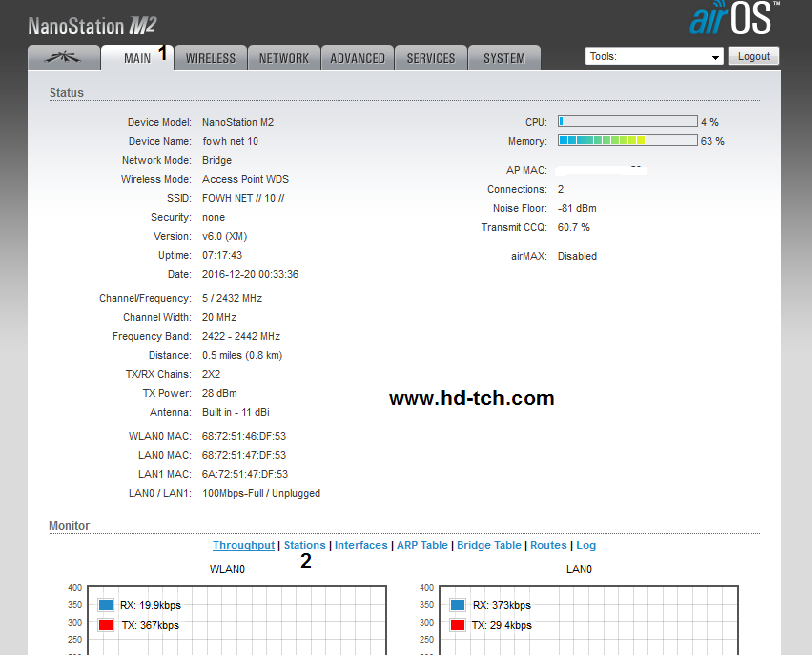Open the ARP Table link
This screenshot has width=812, height=655.
click(x=422, y=545)
